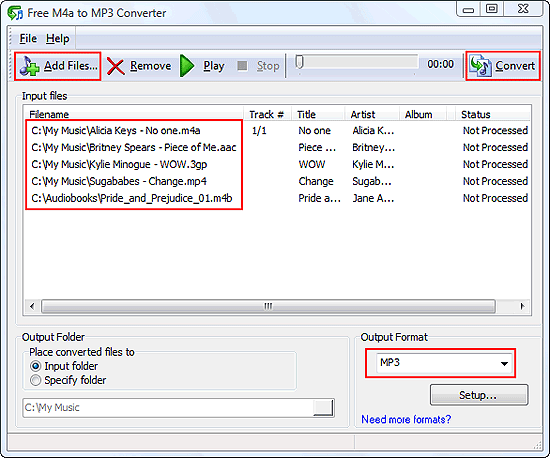Screen dimensions: 550x458
Task: Open the File menu
Action: point(28,38)
